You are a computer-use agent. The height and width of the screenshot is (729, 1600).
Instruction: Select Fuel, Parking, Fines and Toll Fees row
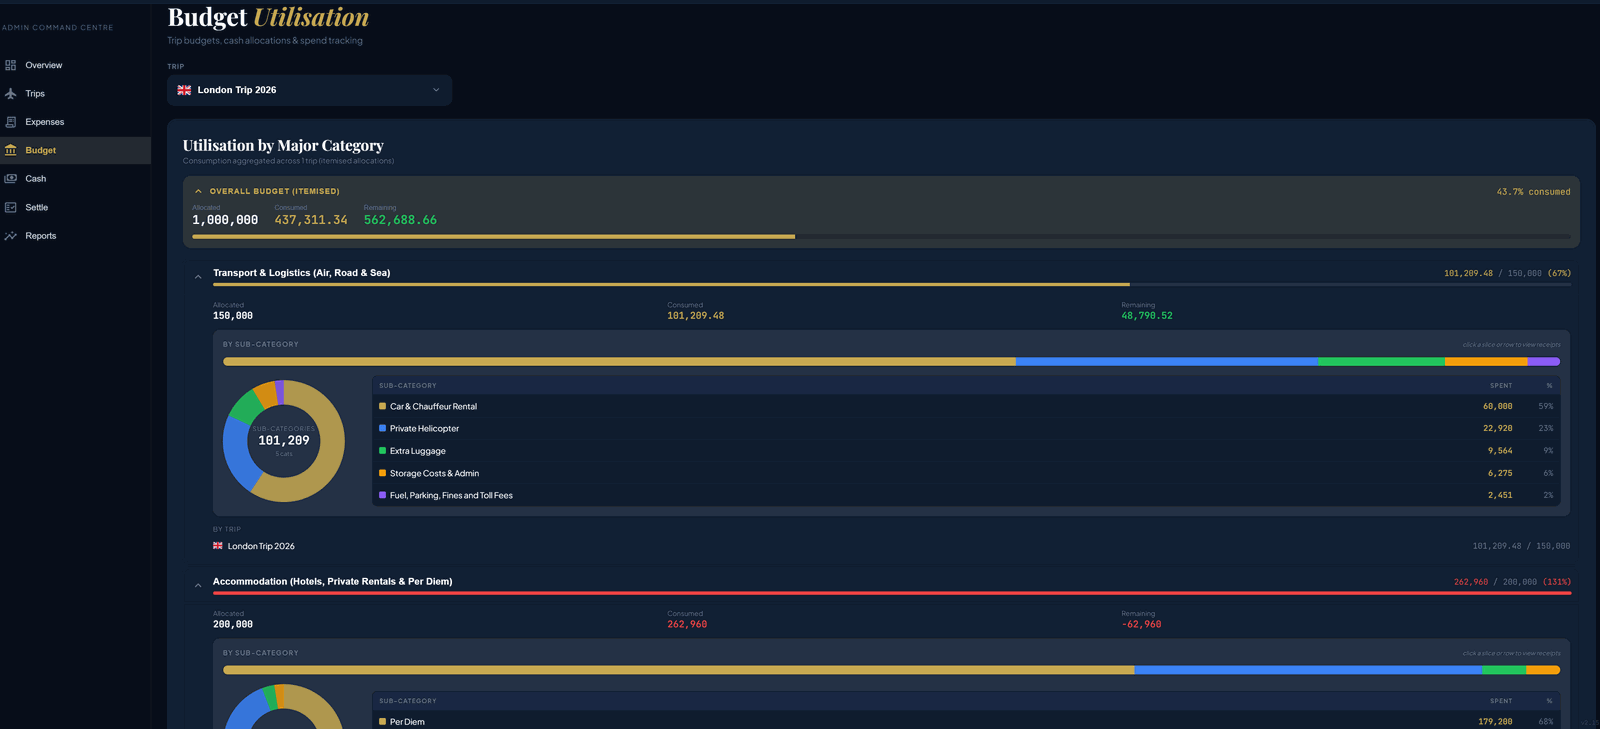(x=966, y=495)
